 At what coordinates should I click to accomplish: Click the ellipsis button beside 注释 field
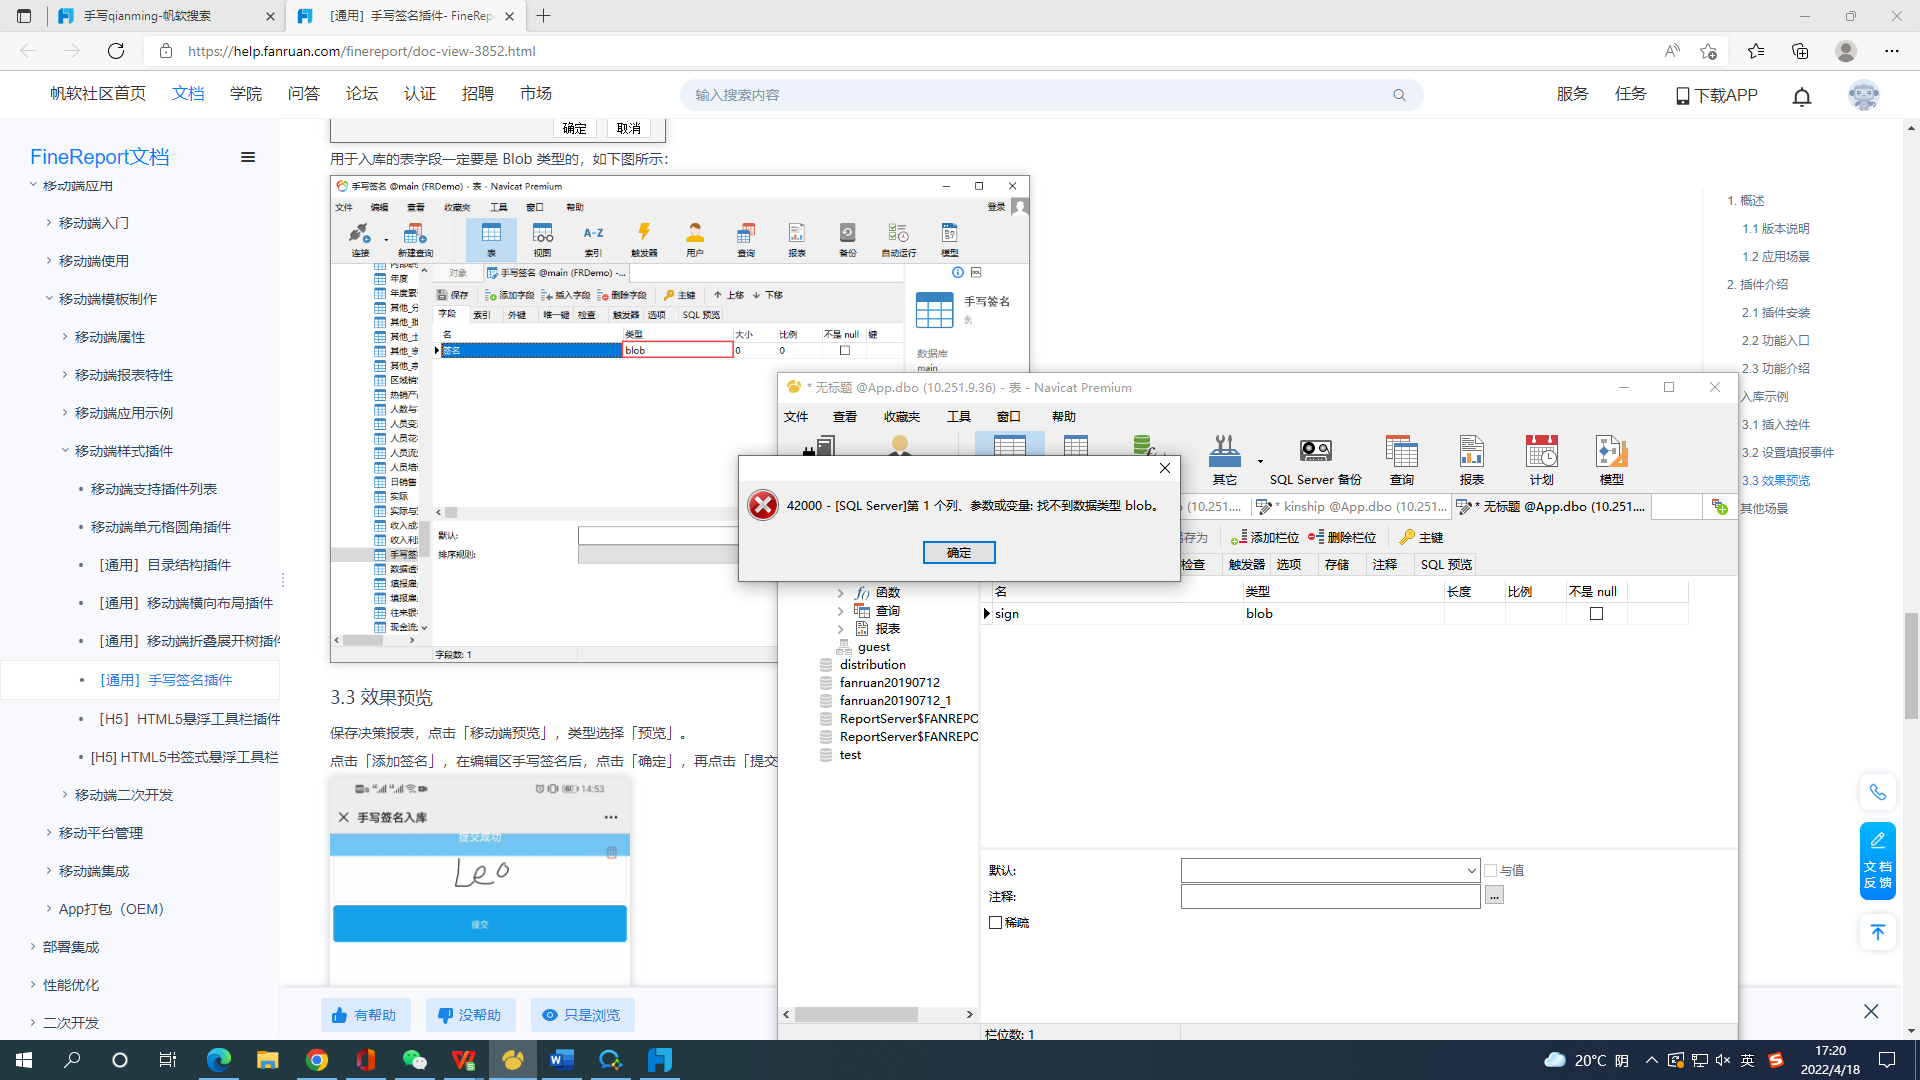point(1494,896)
